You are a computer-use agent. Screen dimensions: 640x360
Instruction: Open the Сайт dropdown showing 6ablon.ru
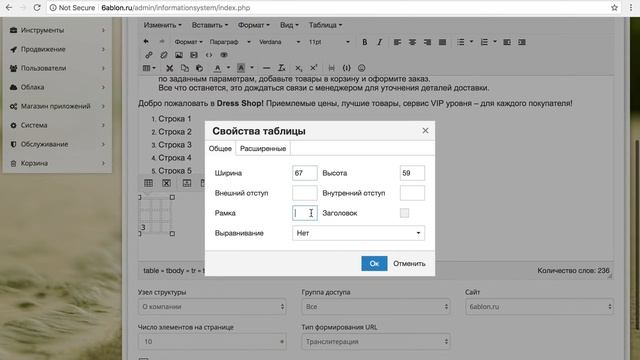(x=539, y=307)
